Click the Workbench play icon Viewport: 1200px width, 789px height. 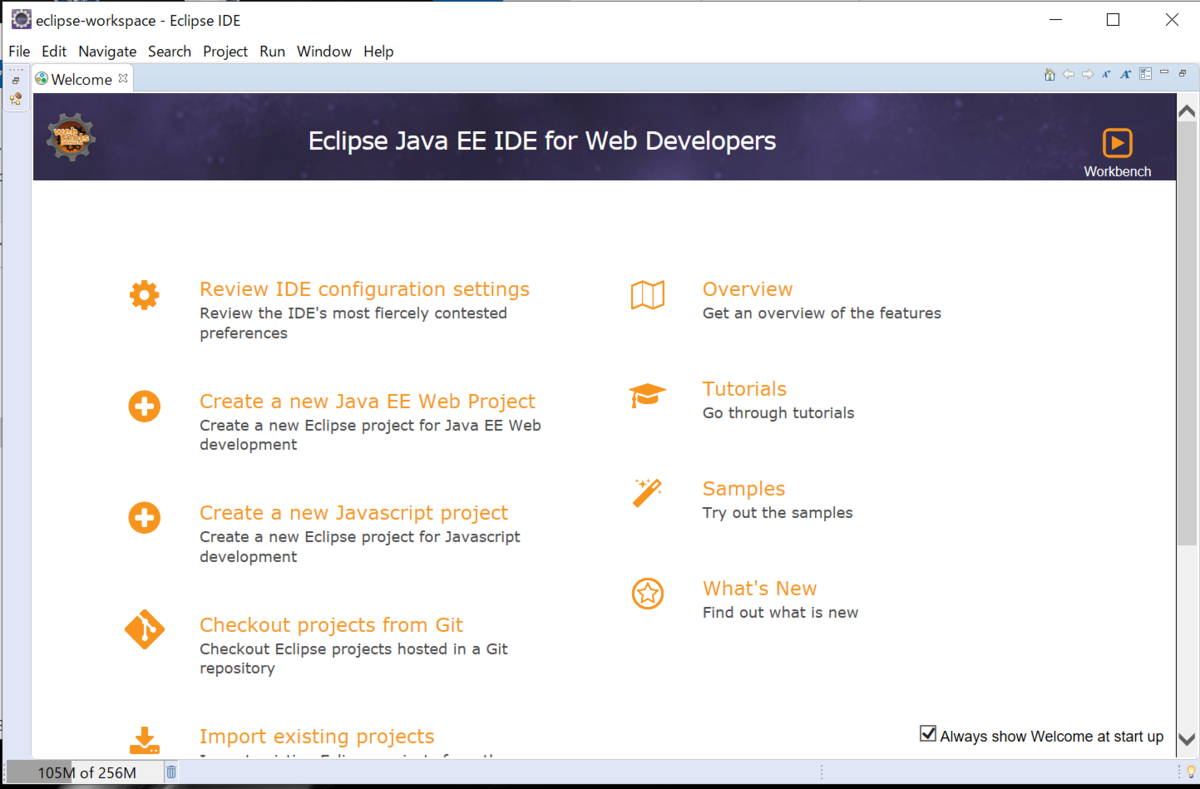(x=1117, y=142)
